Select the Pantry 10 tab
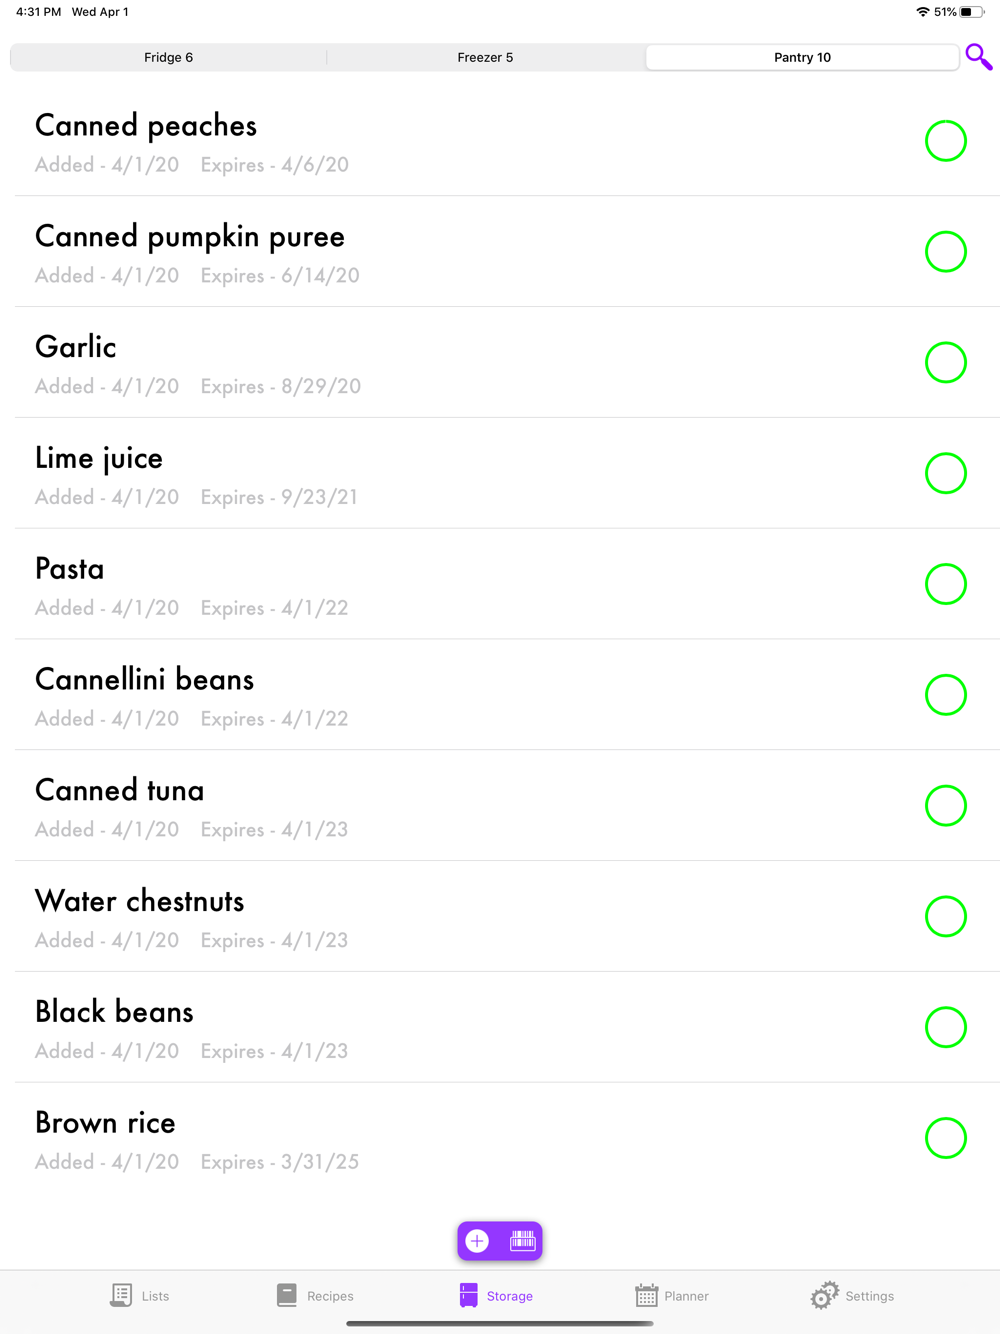Screen dimensions: 1000x1334 coord(802,57)
